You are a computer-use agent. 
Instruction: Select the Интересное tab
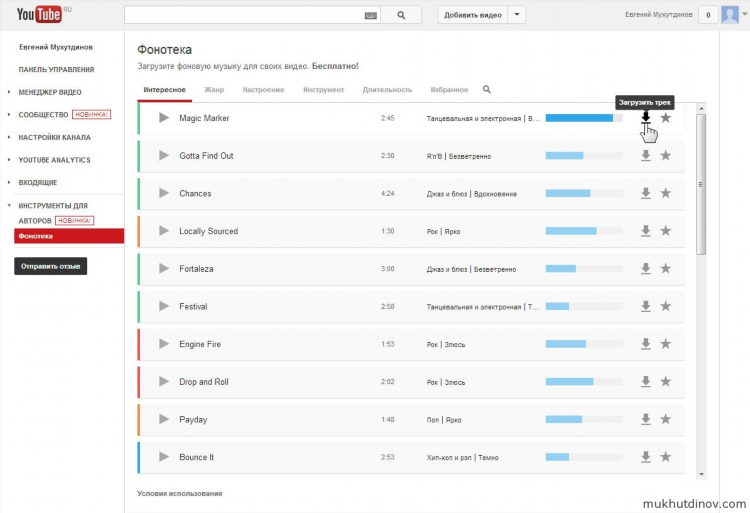(x=165, y=90)
